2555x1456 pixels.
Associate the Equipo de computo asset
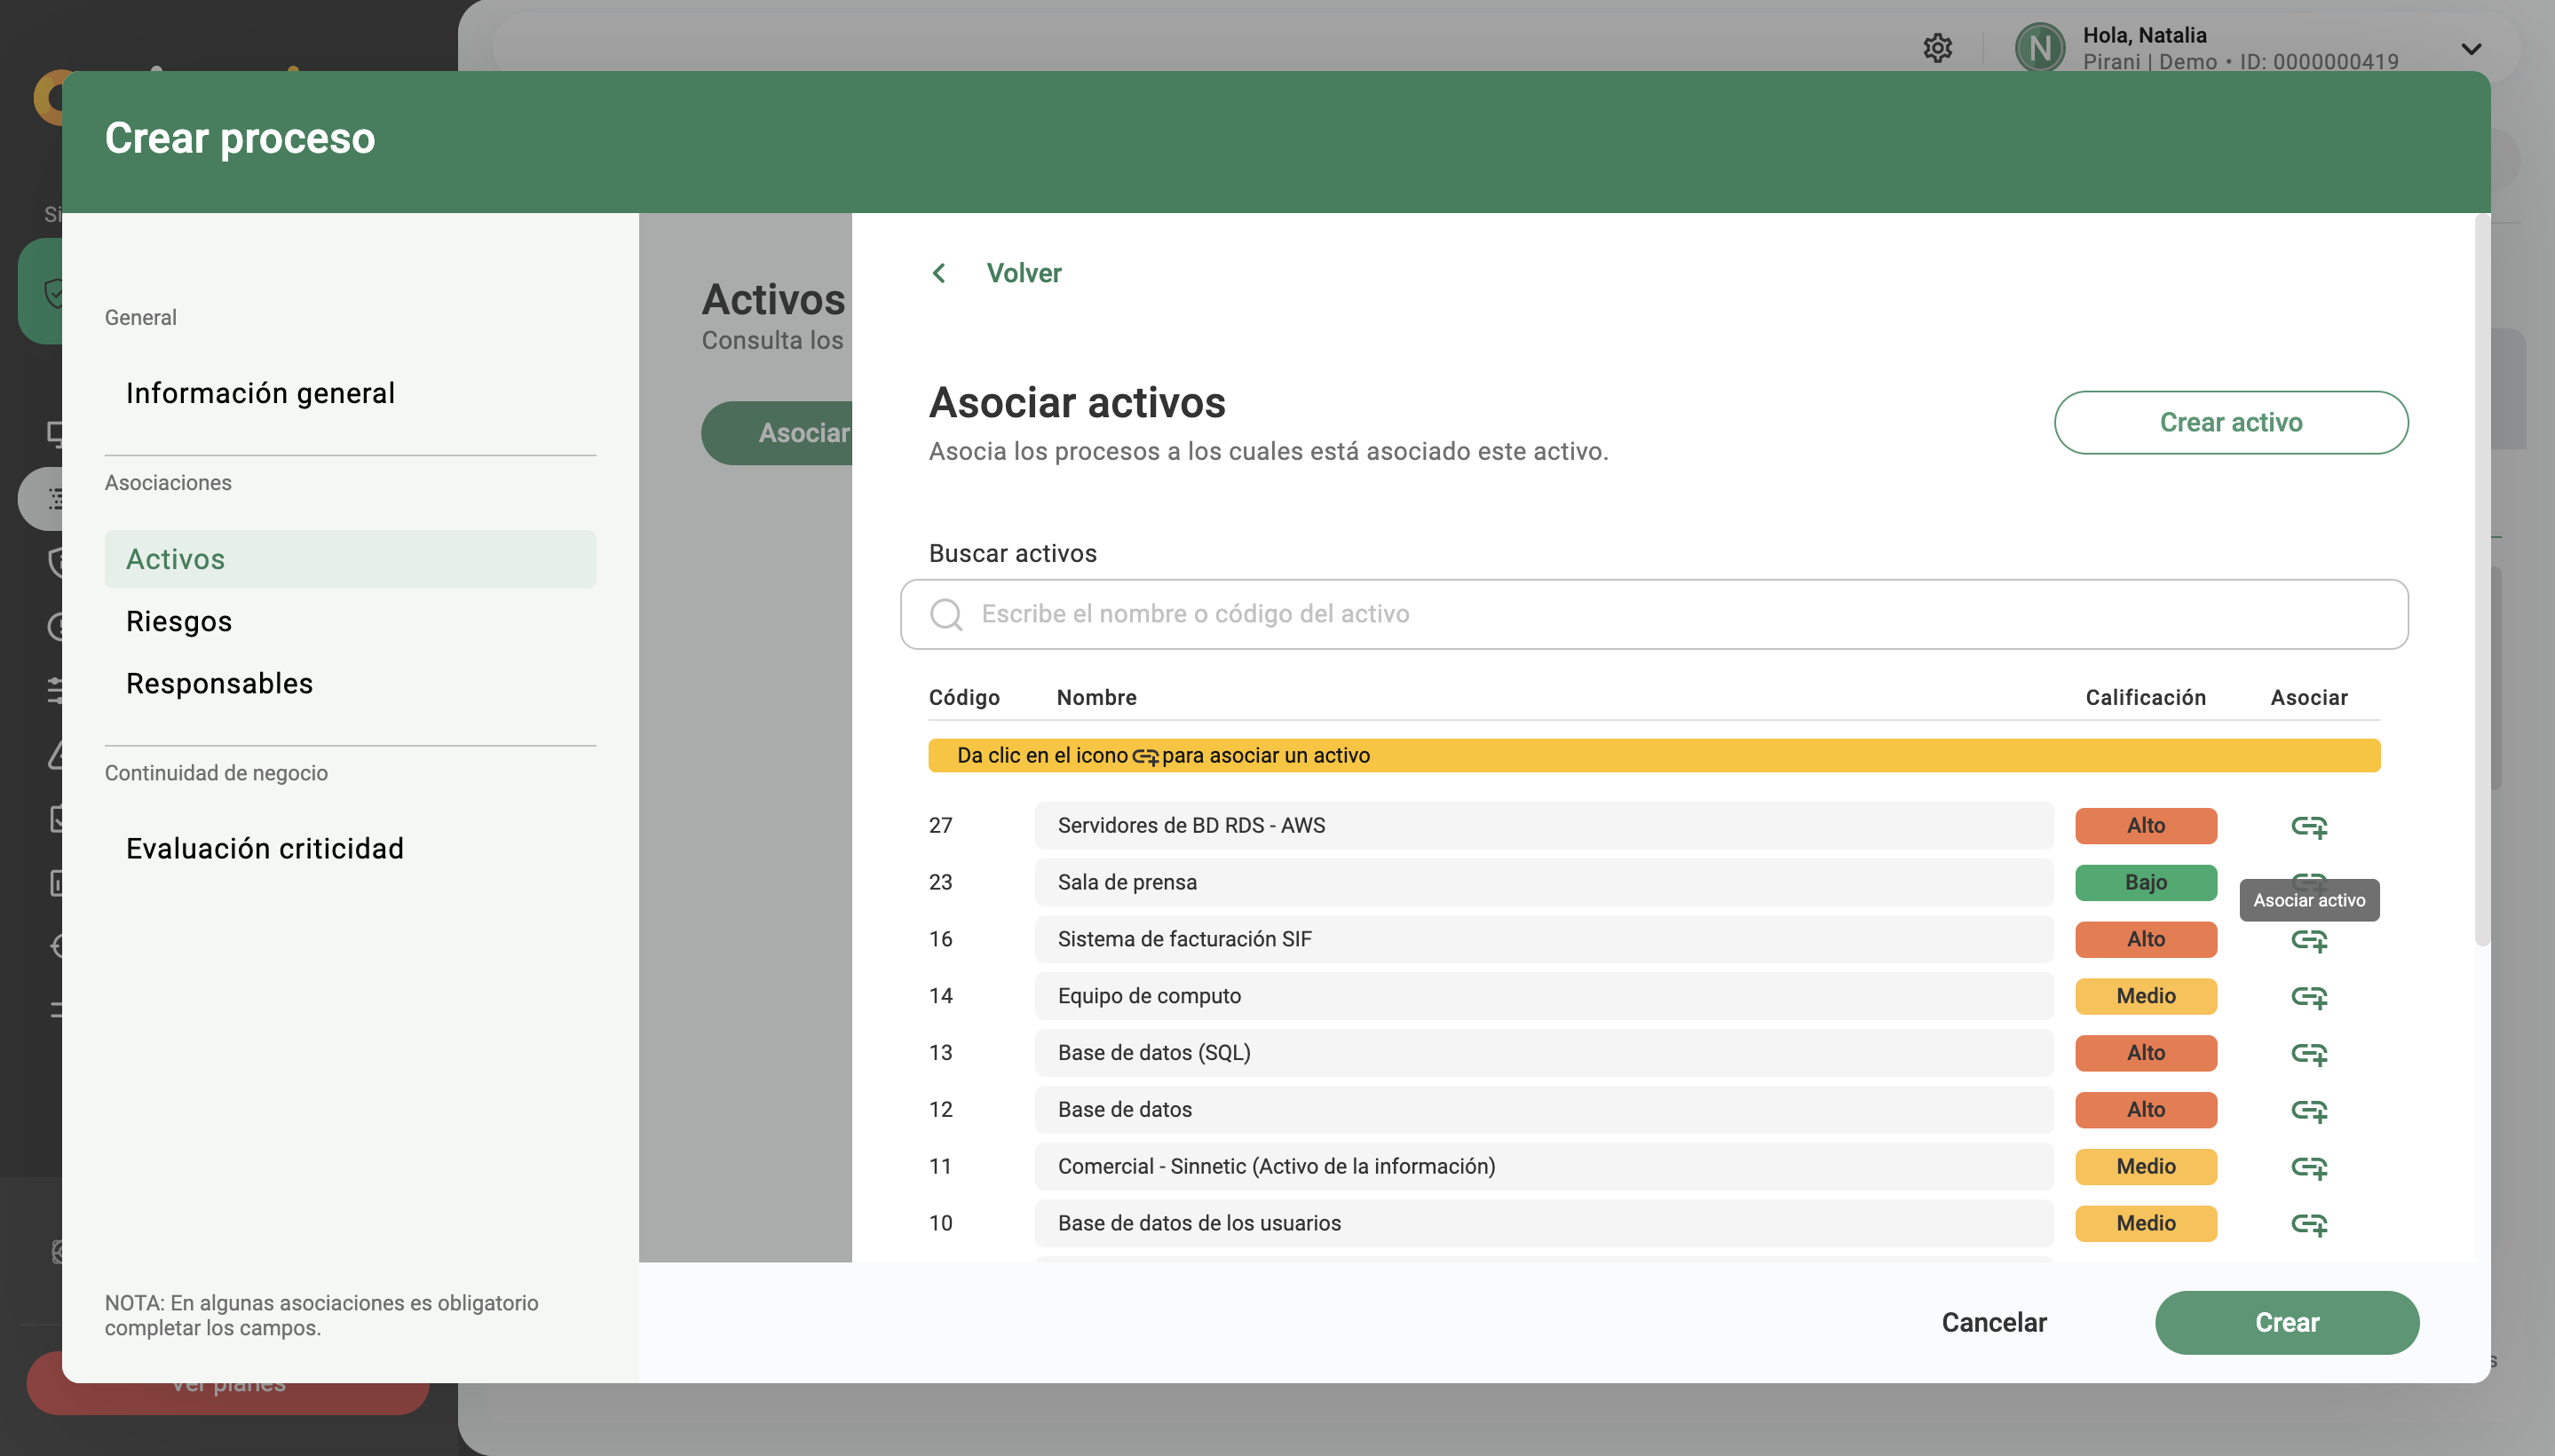coord(2309,997)
